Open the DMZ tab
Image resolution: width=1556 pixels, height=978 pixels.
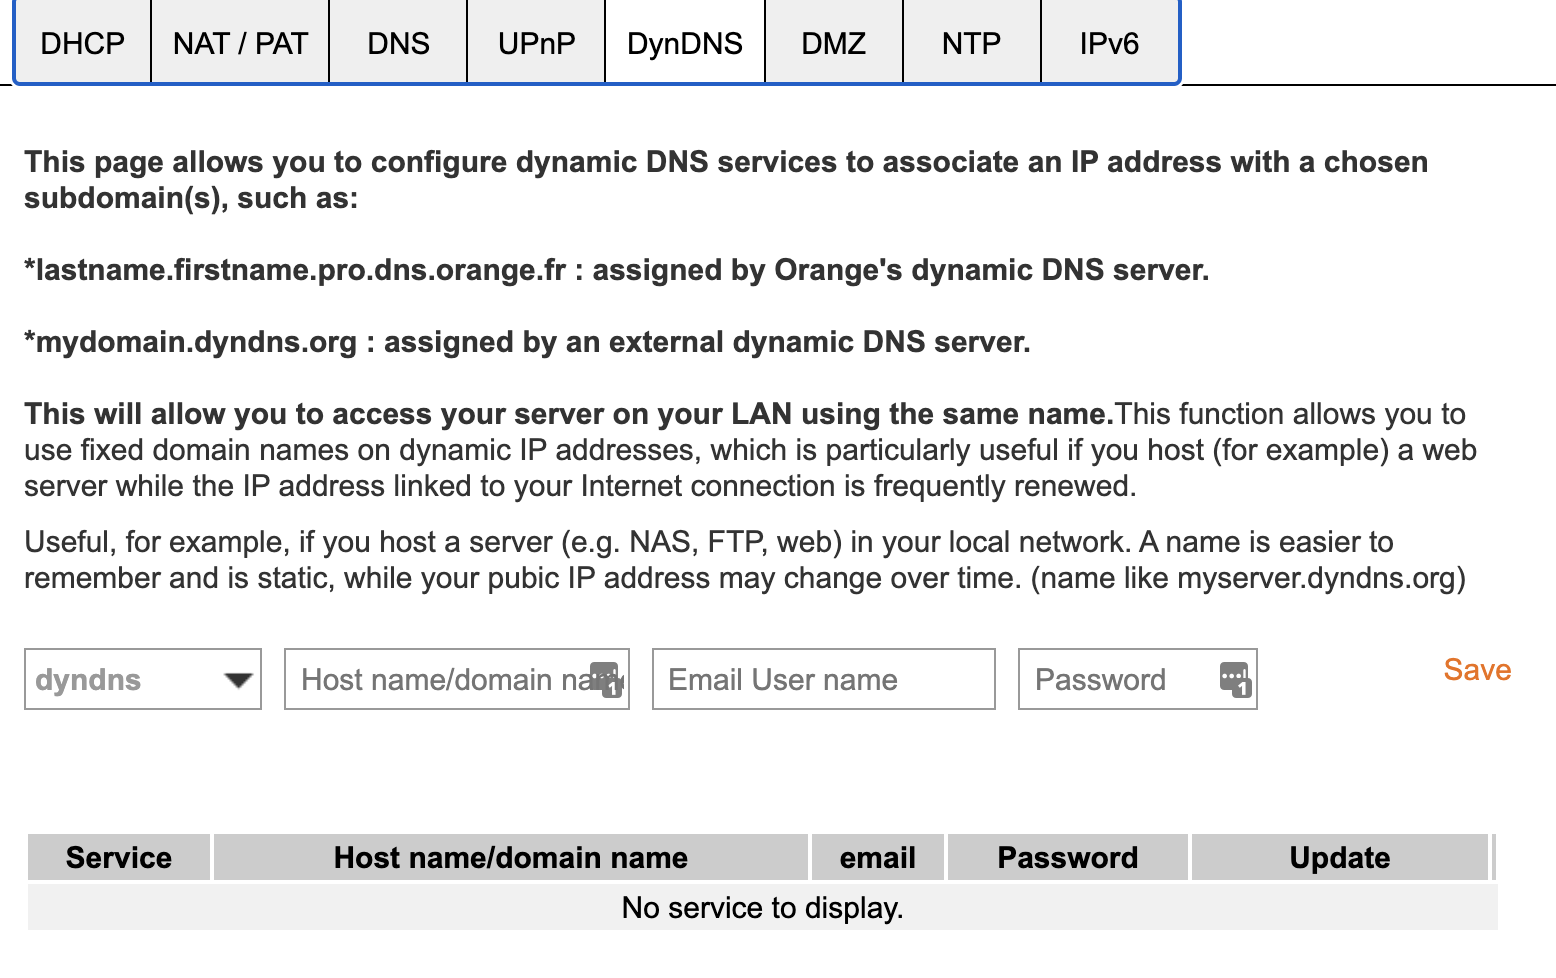(x=834, y=44)
